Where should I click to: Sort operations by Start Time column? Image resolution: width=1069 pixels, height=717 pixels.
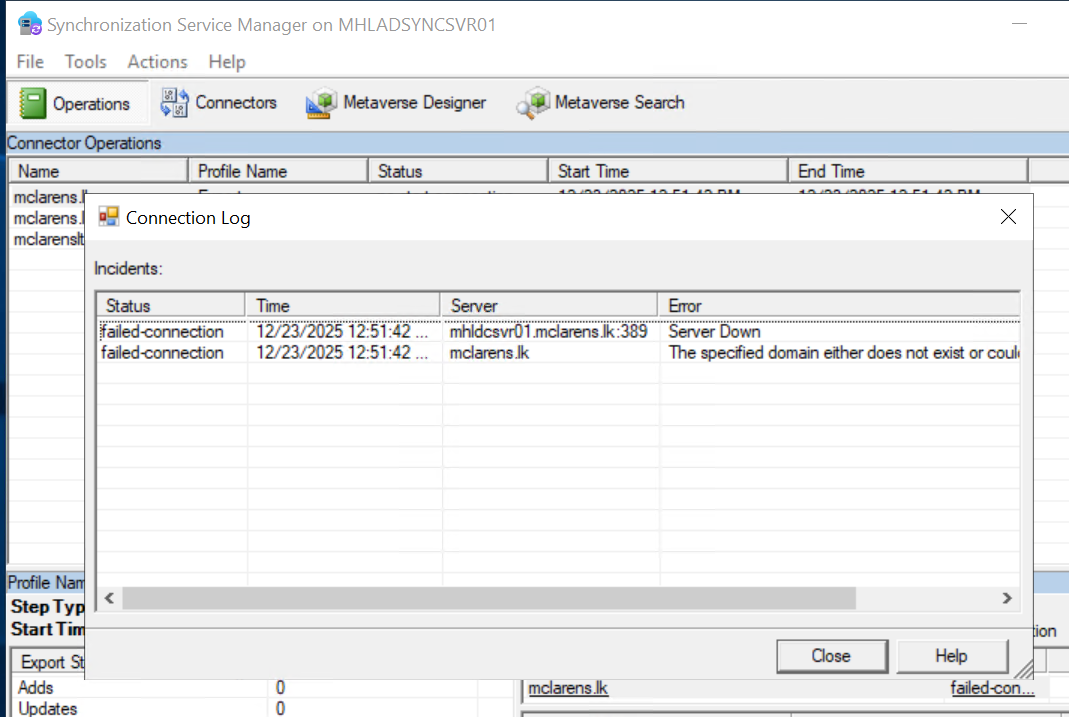[668, 171]
